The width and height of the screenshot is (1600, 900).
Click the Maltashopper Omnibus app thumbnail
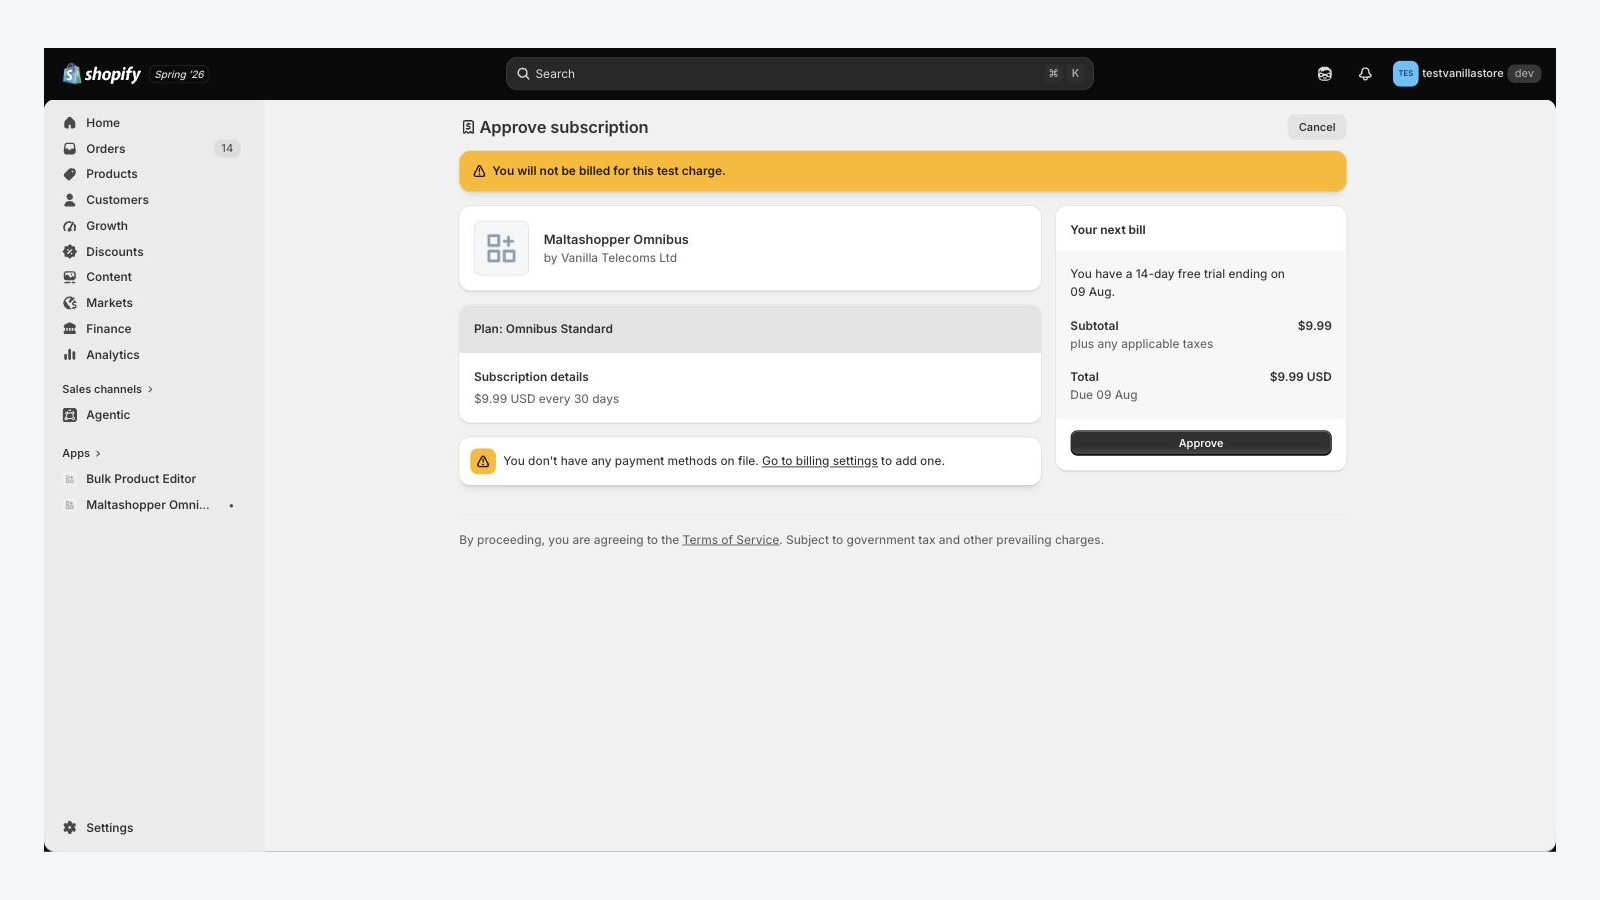click(501, 248)
